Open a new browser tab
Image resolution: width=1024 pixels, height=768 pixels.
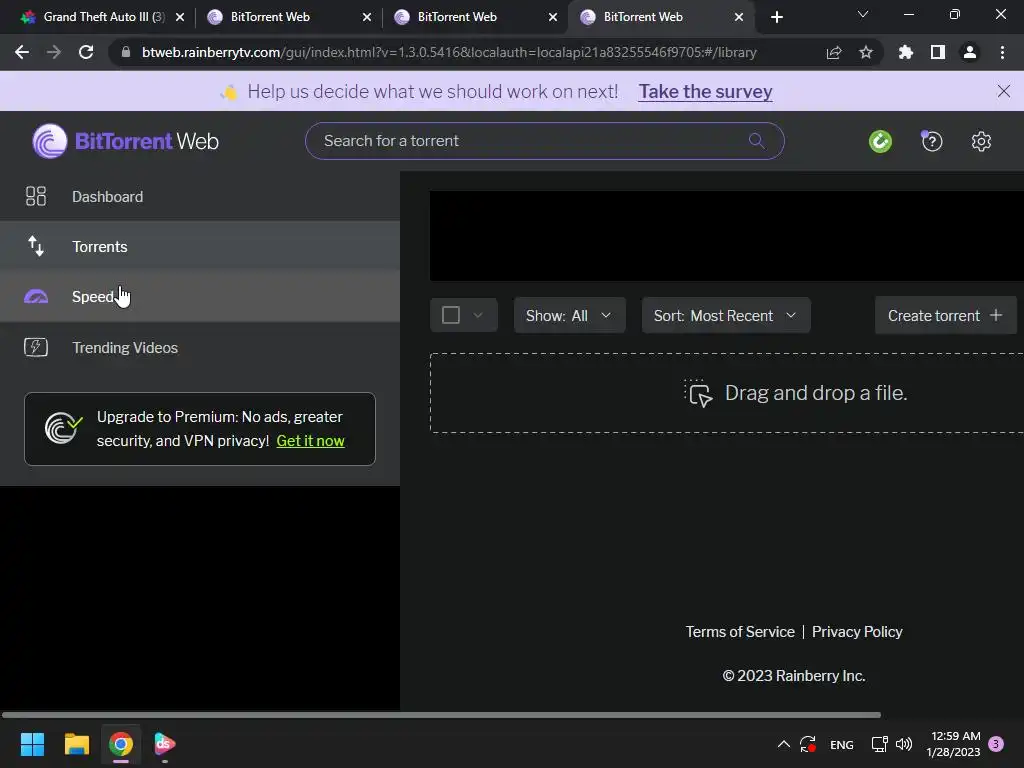coord(776,17)
